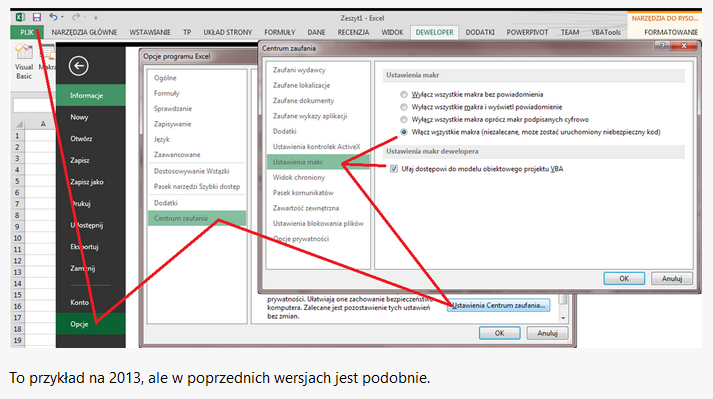Click Anuluj in Opcje programu Excel dialog

pos(547,333)
